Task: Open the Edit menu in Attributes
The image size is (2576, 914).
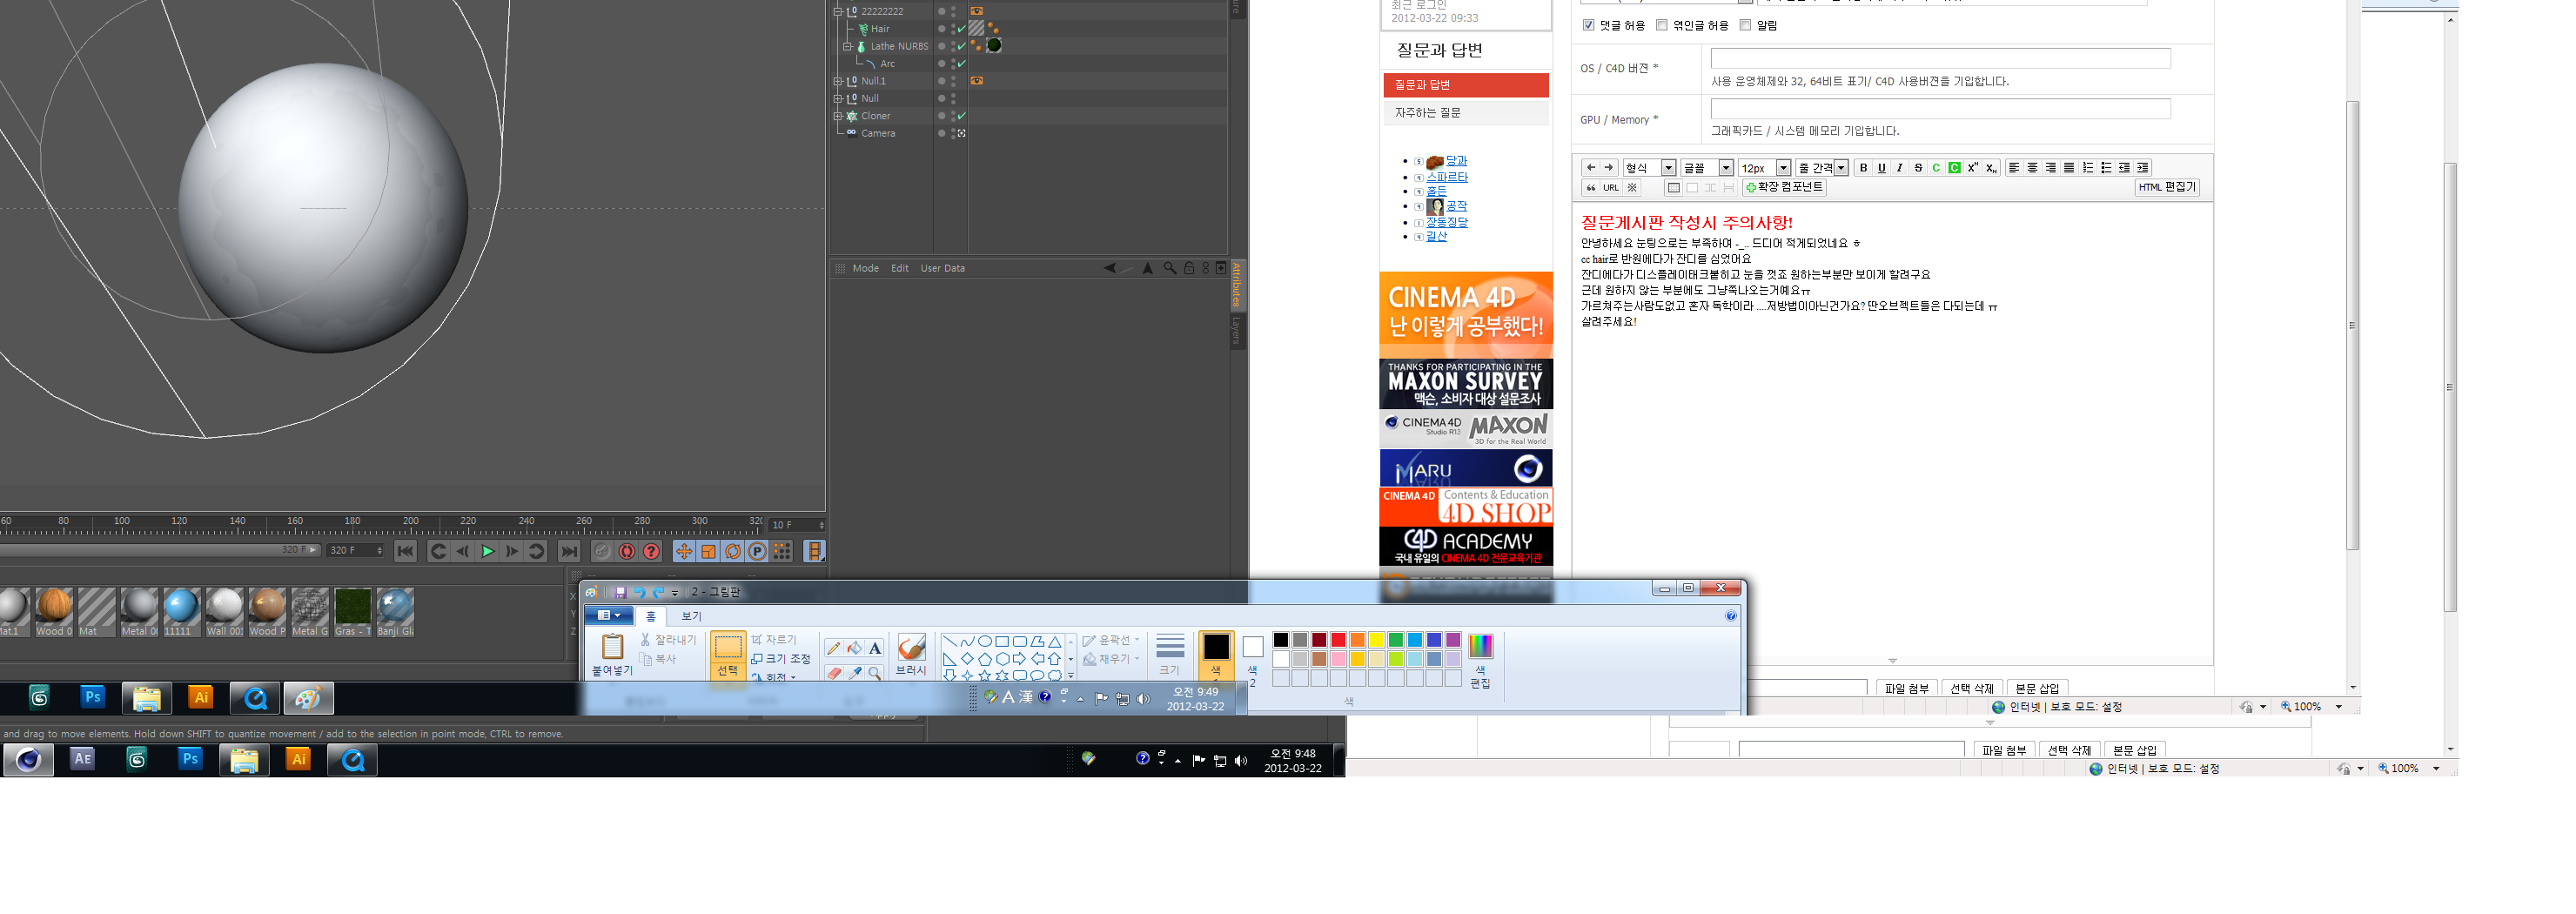Action: 900,268
